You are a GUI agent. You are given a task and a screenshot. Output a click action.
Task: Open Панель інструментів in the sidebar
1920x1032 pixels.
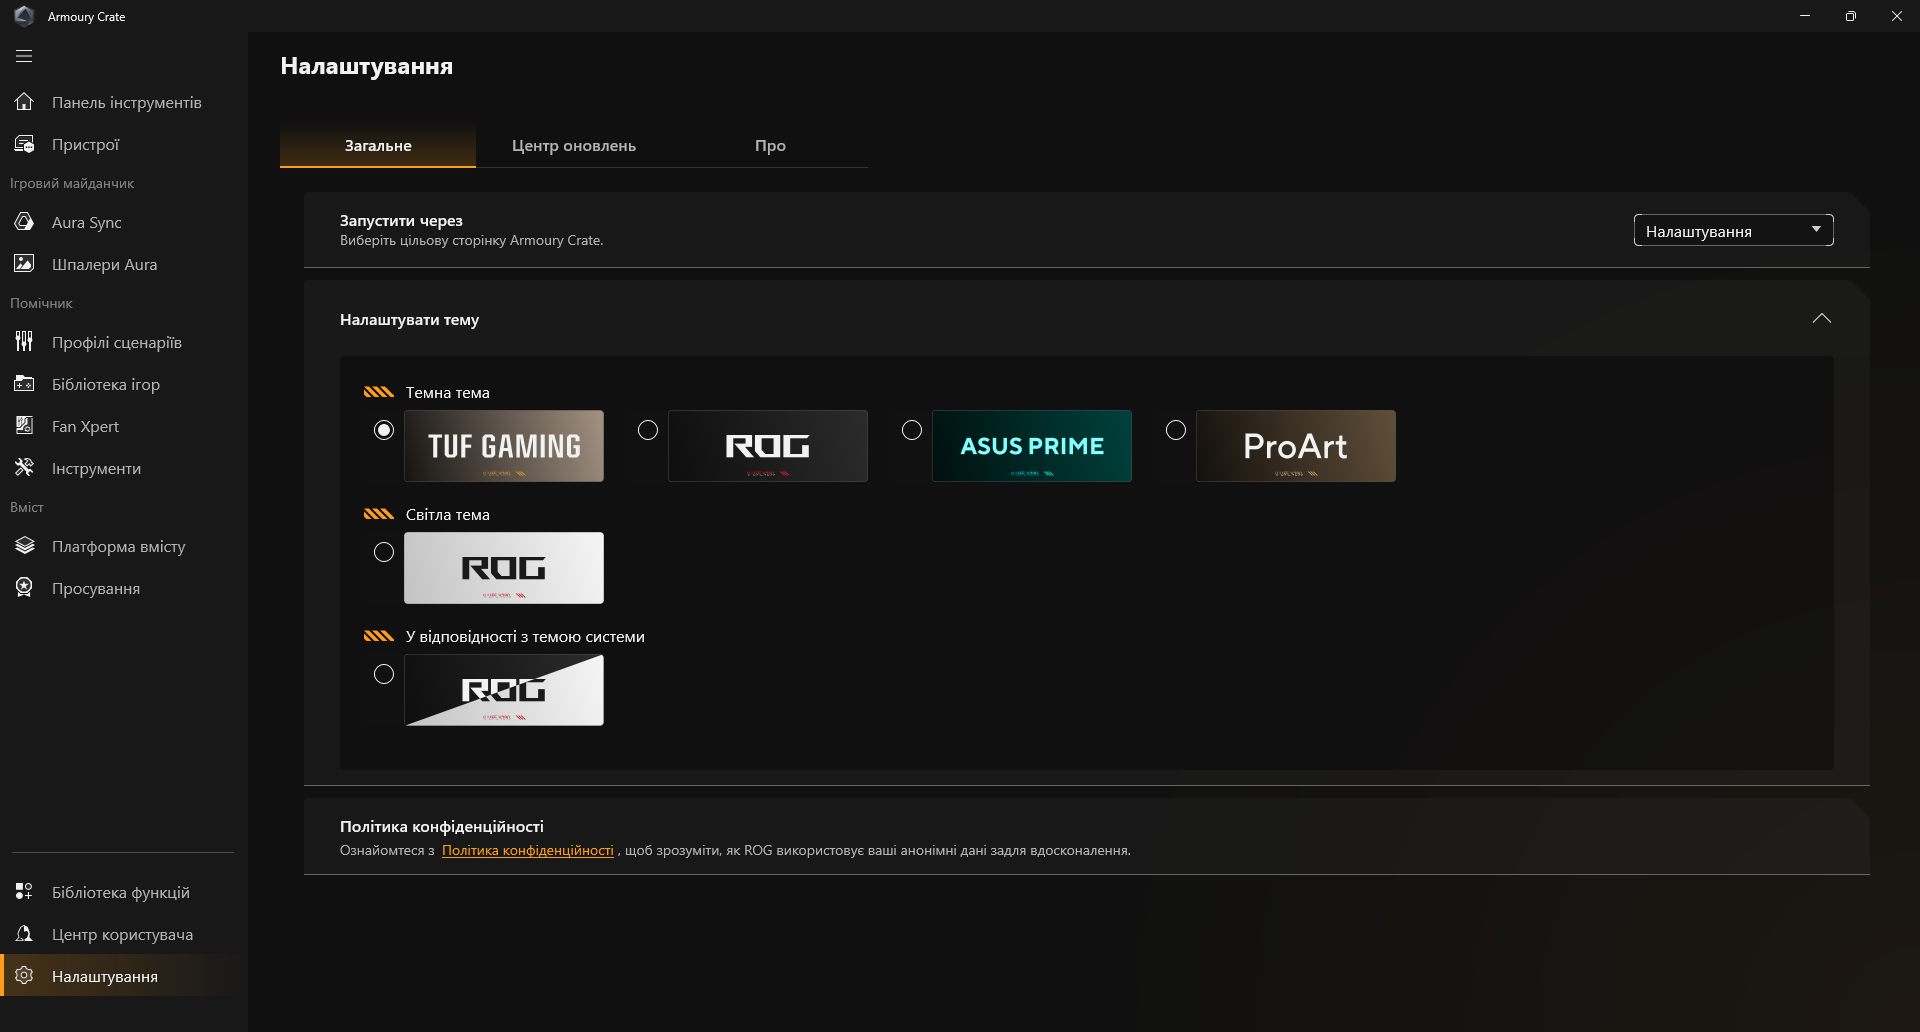tap(126, 102)
